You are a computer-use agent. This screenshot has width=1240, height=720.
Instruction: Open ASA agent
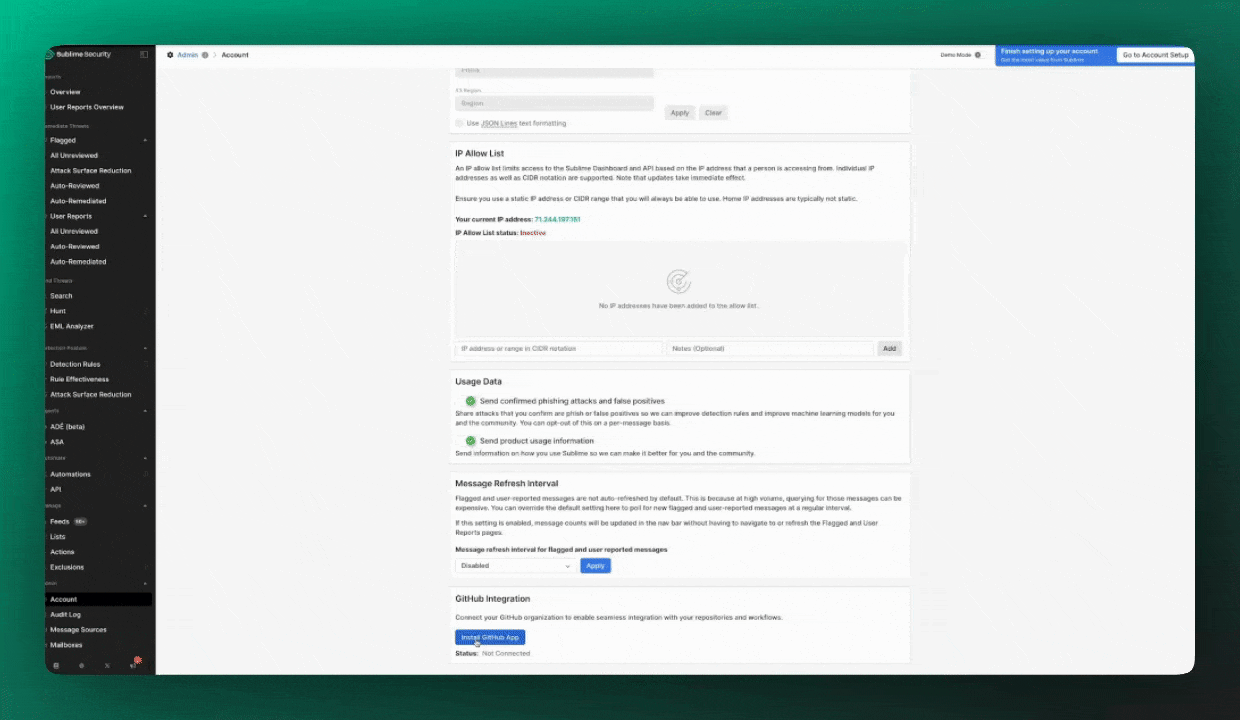(57, 442)
